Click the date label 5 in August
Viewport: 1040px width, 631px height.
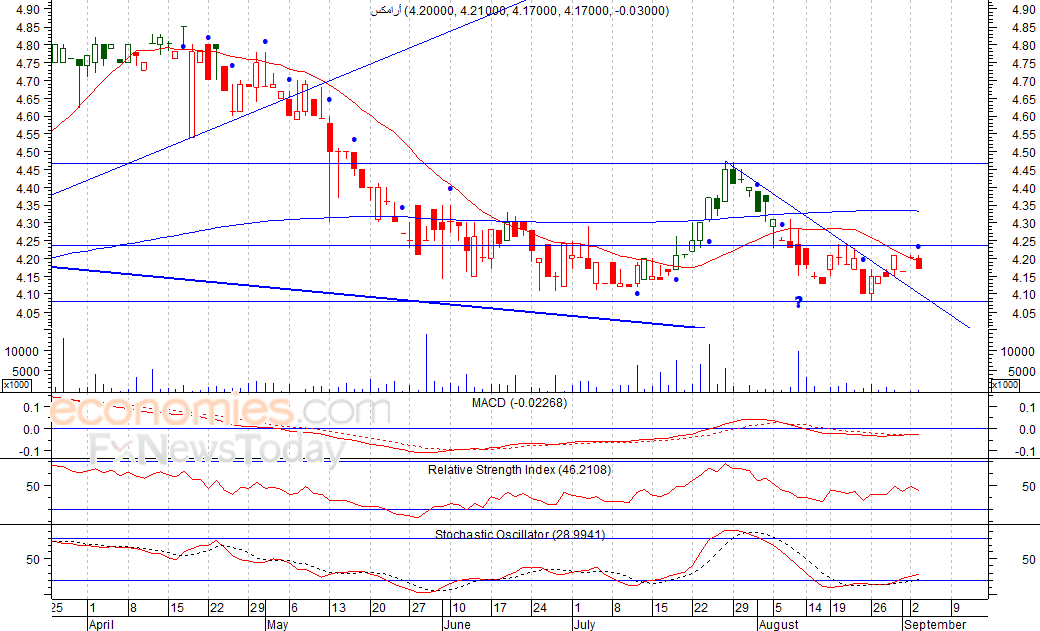(778, 608)
